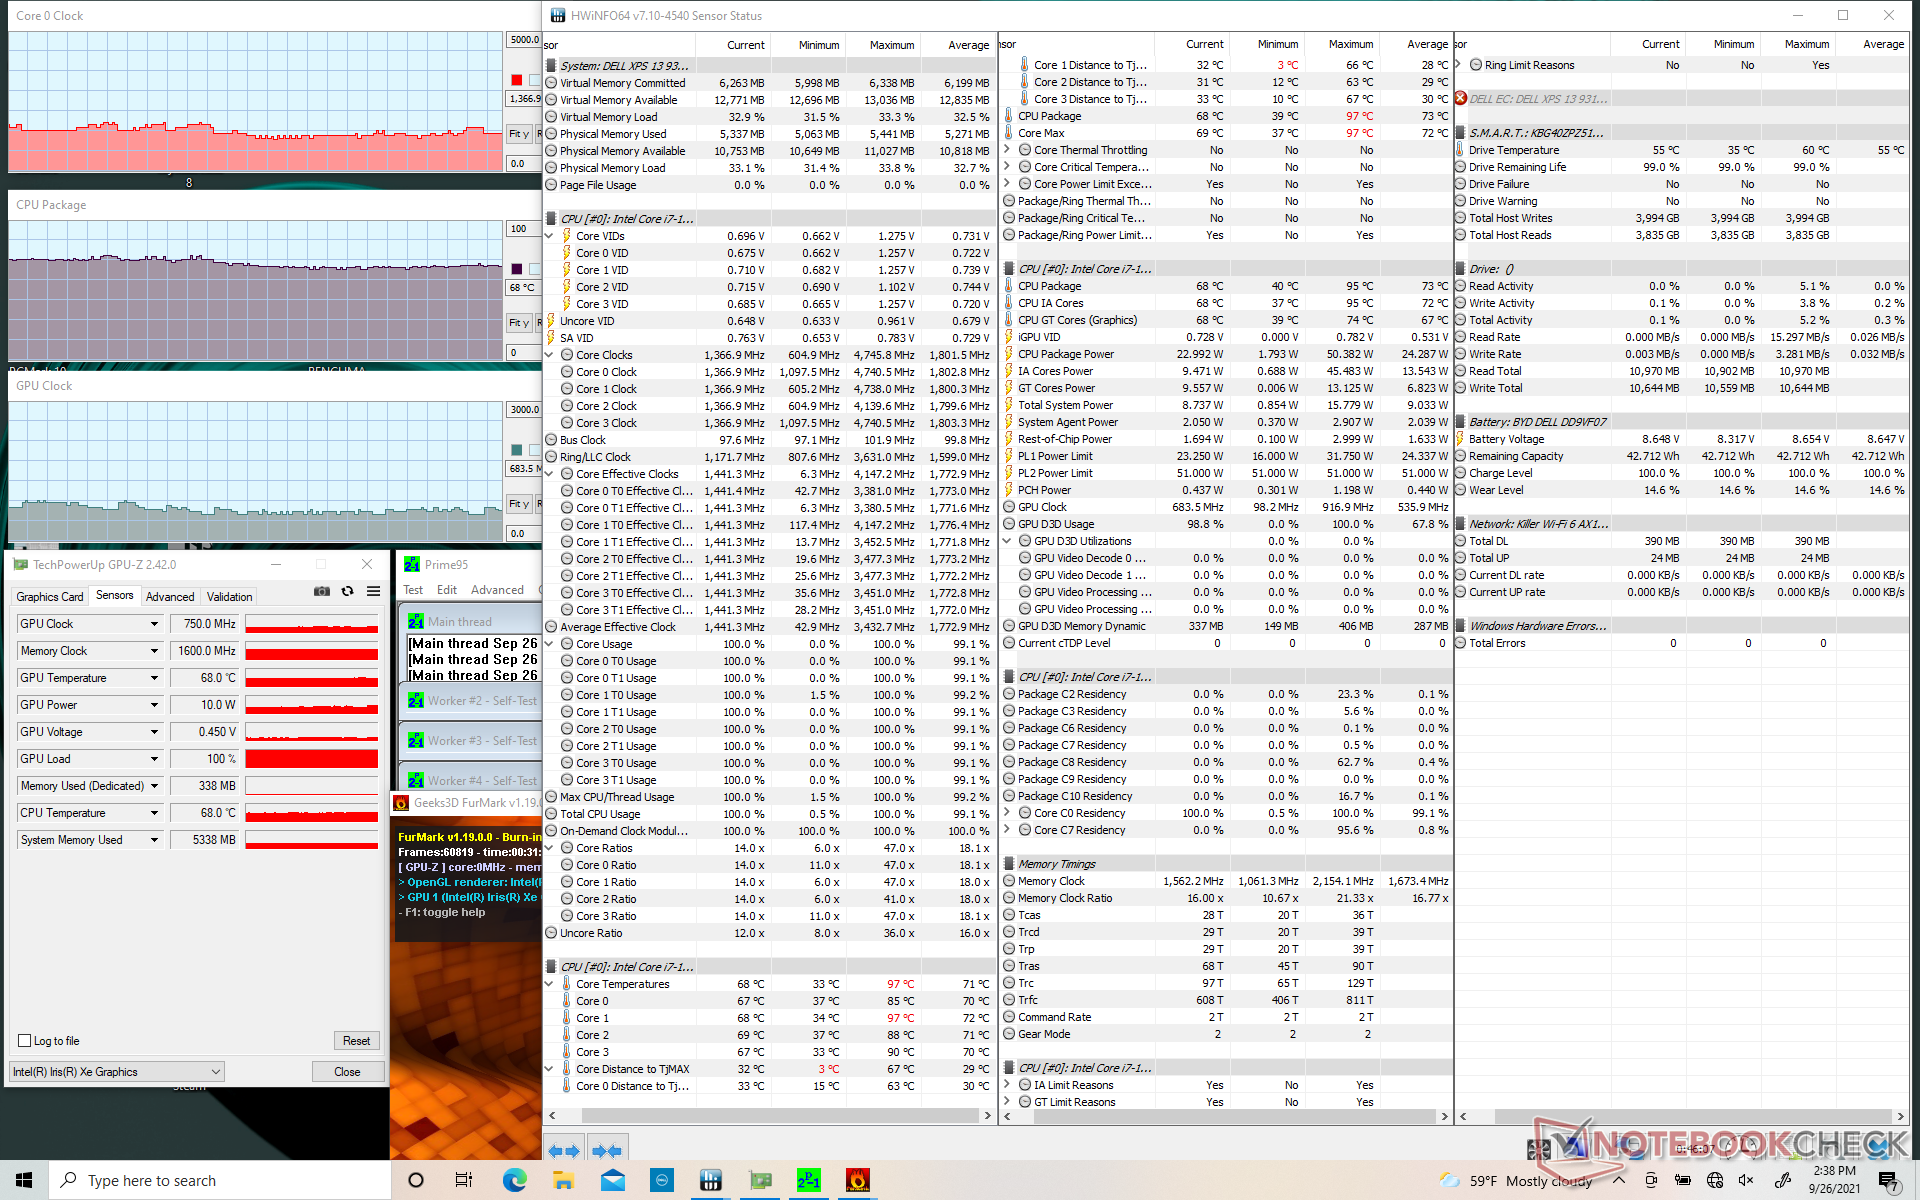Click the Prime95 taskbar icon
This screenshot has width=1920, height=1200.
(x=808, y=1180)
